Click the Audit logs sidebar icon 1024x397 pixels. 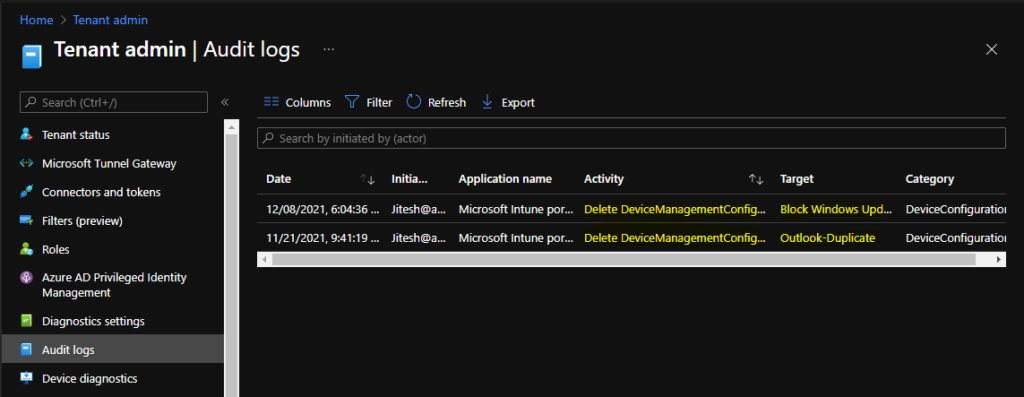26,350
